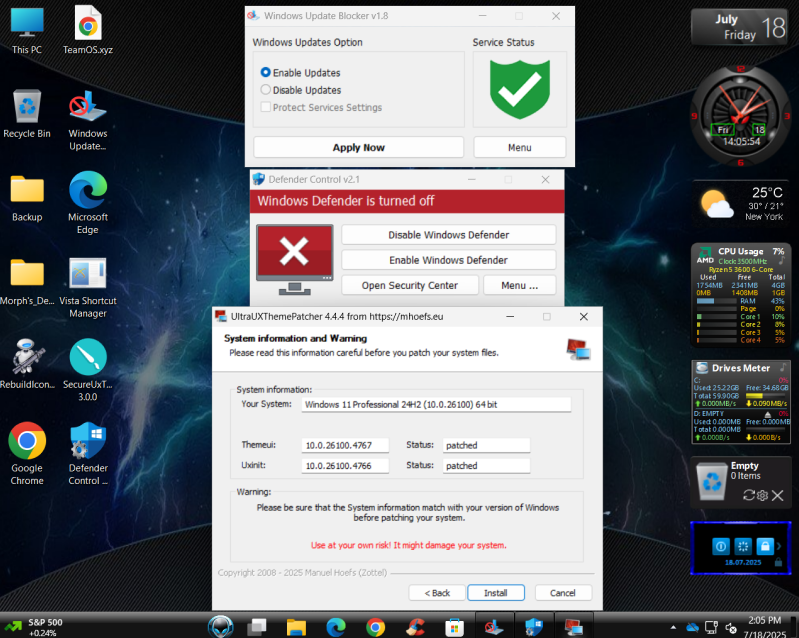Click the Alienware start button on taskbar
Image resolution: width=799 pixels, height=638 pixels.
coord(221,627)
